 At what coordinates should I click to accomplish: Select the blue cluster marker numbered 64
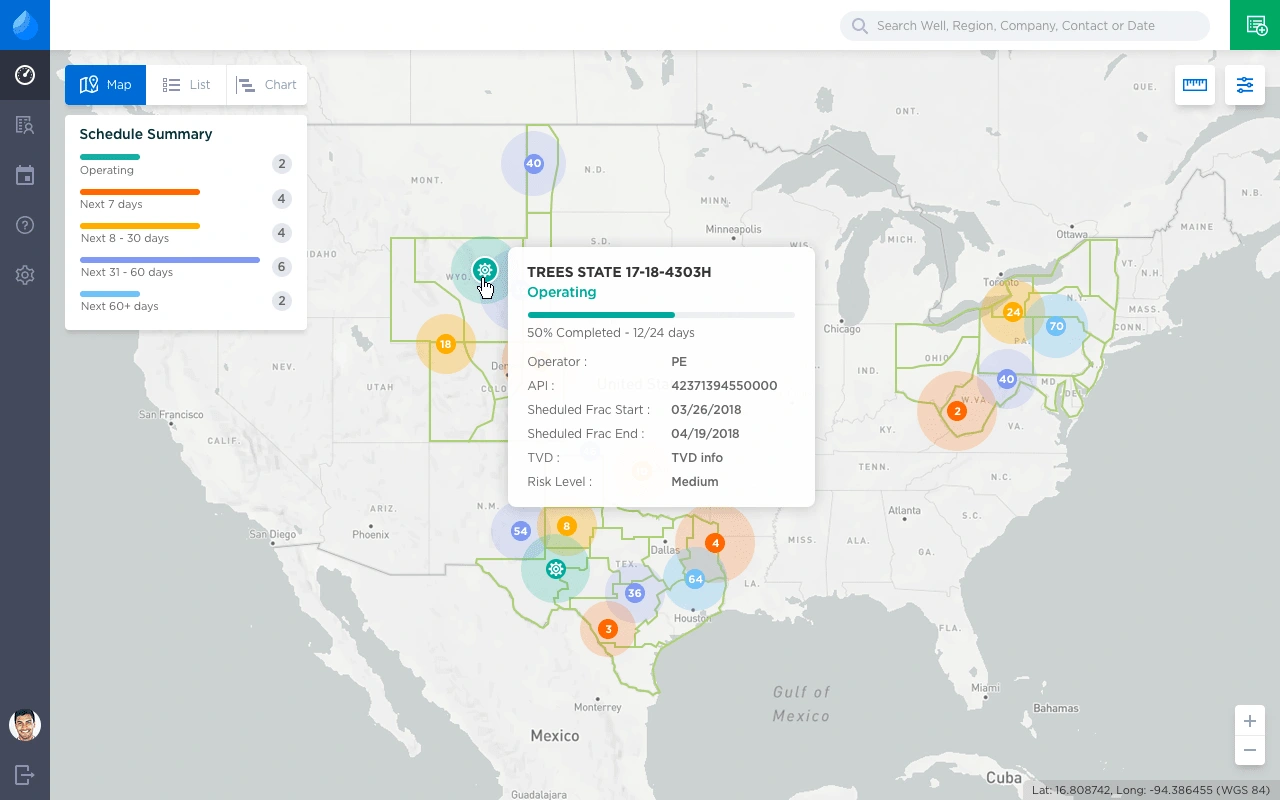[695, 579]
